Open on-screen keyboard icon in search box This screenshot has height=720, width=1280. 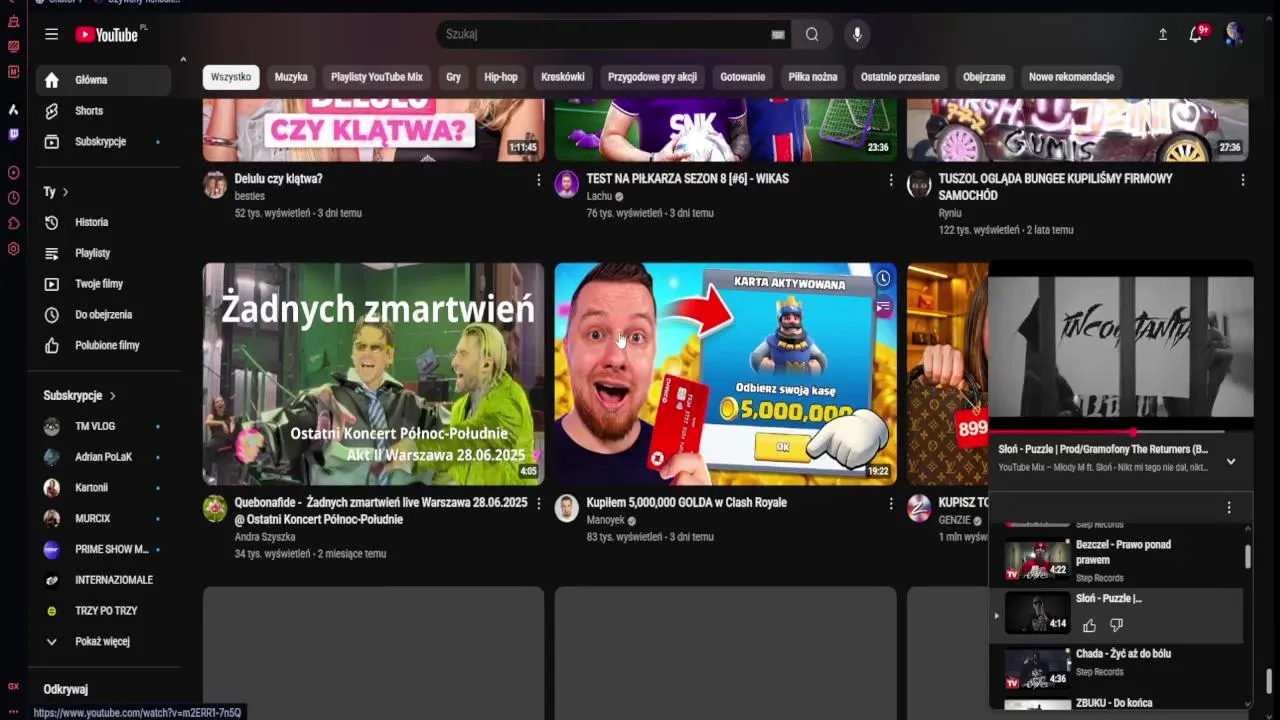click(778, 34)
